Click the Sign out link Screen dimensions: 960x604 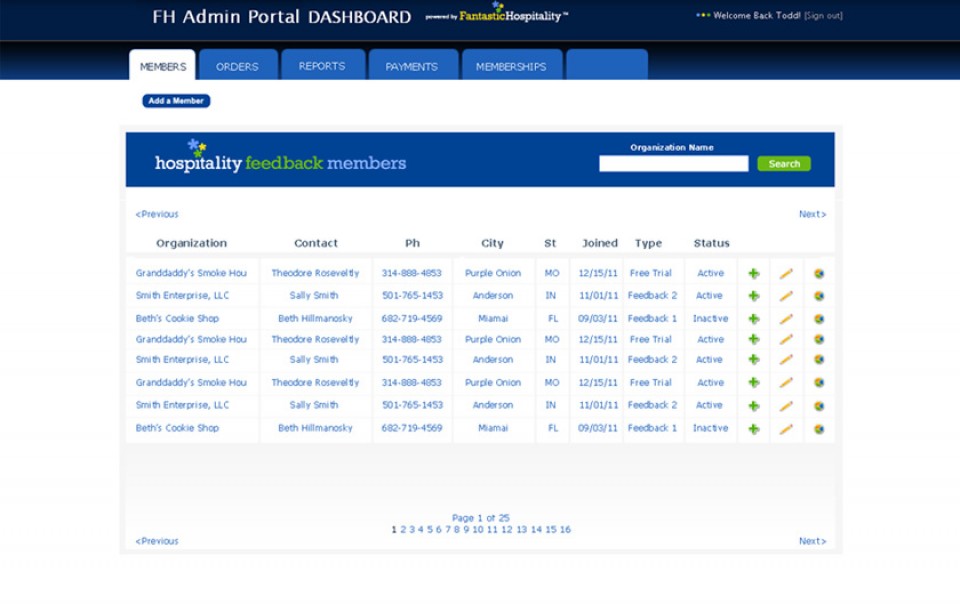[x=823, y=16]
